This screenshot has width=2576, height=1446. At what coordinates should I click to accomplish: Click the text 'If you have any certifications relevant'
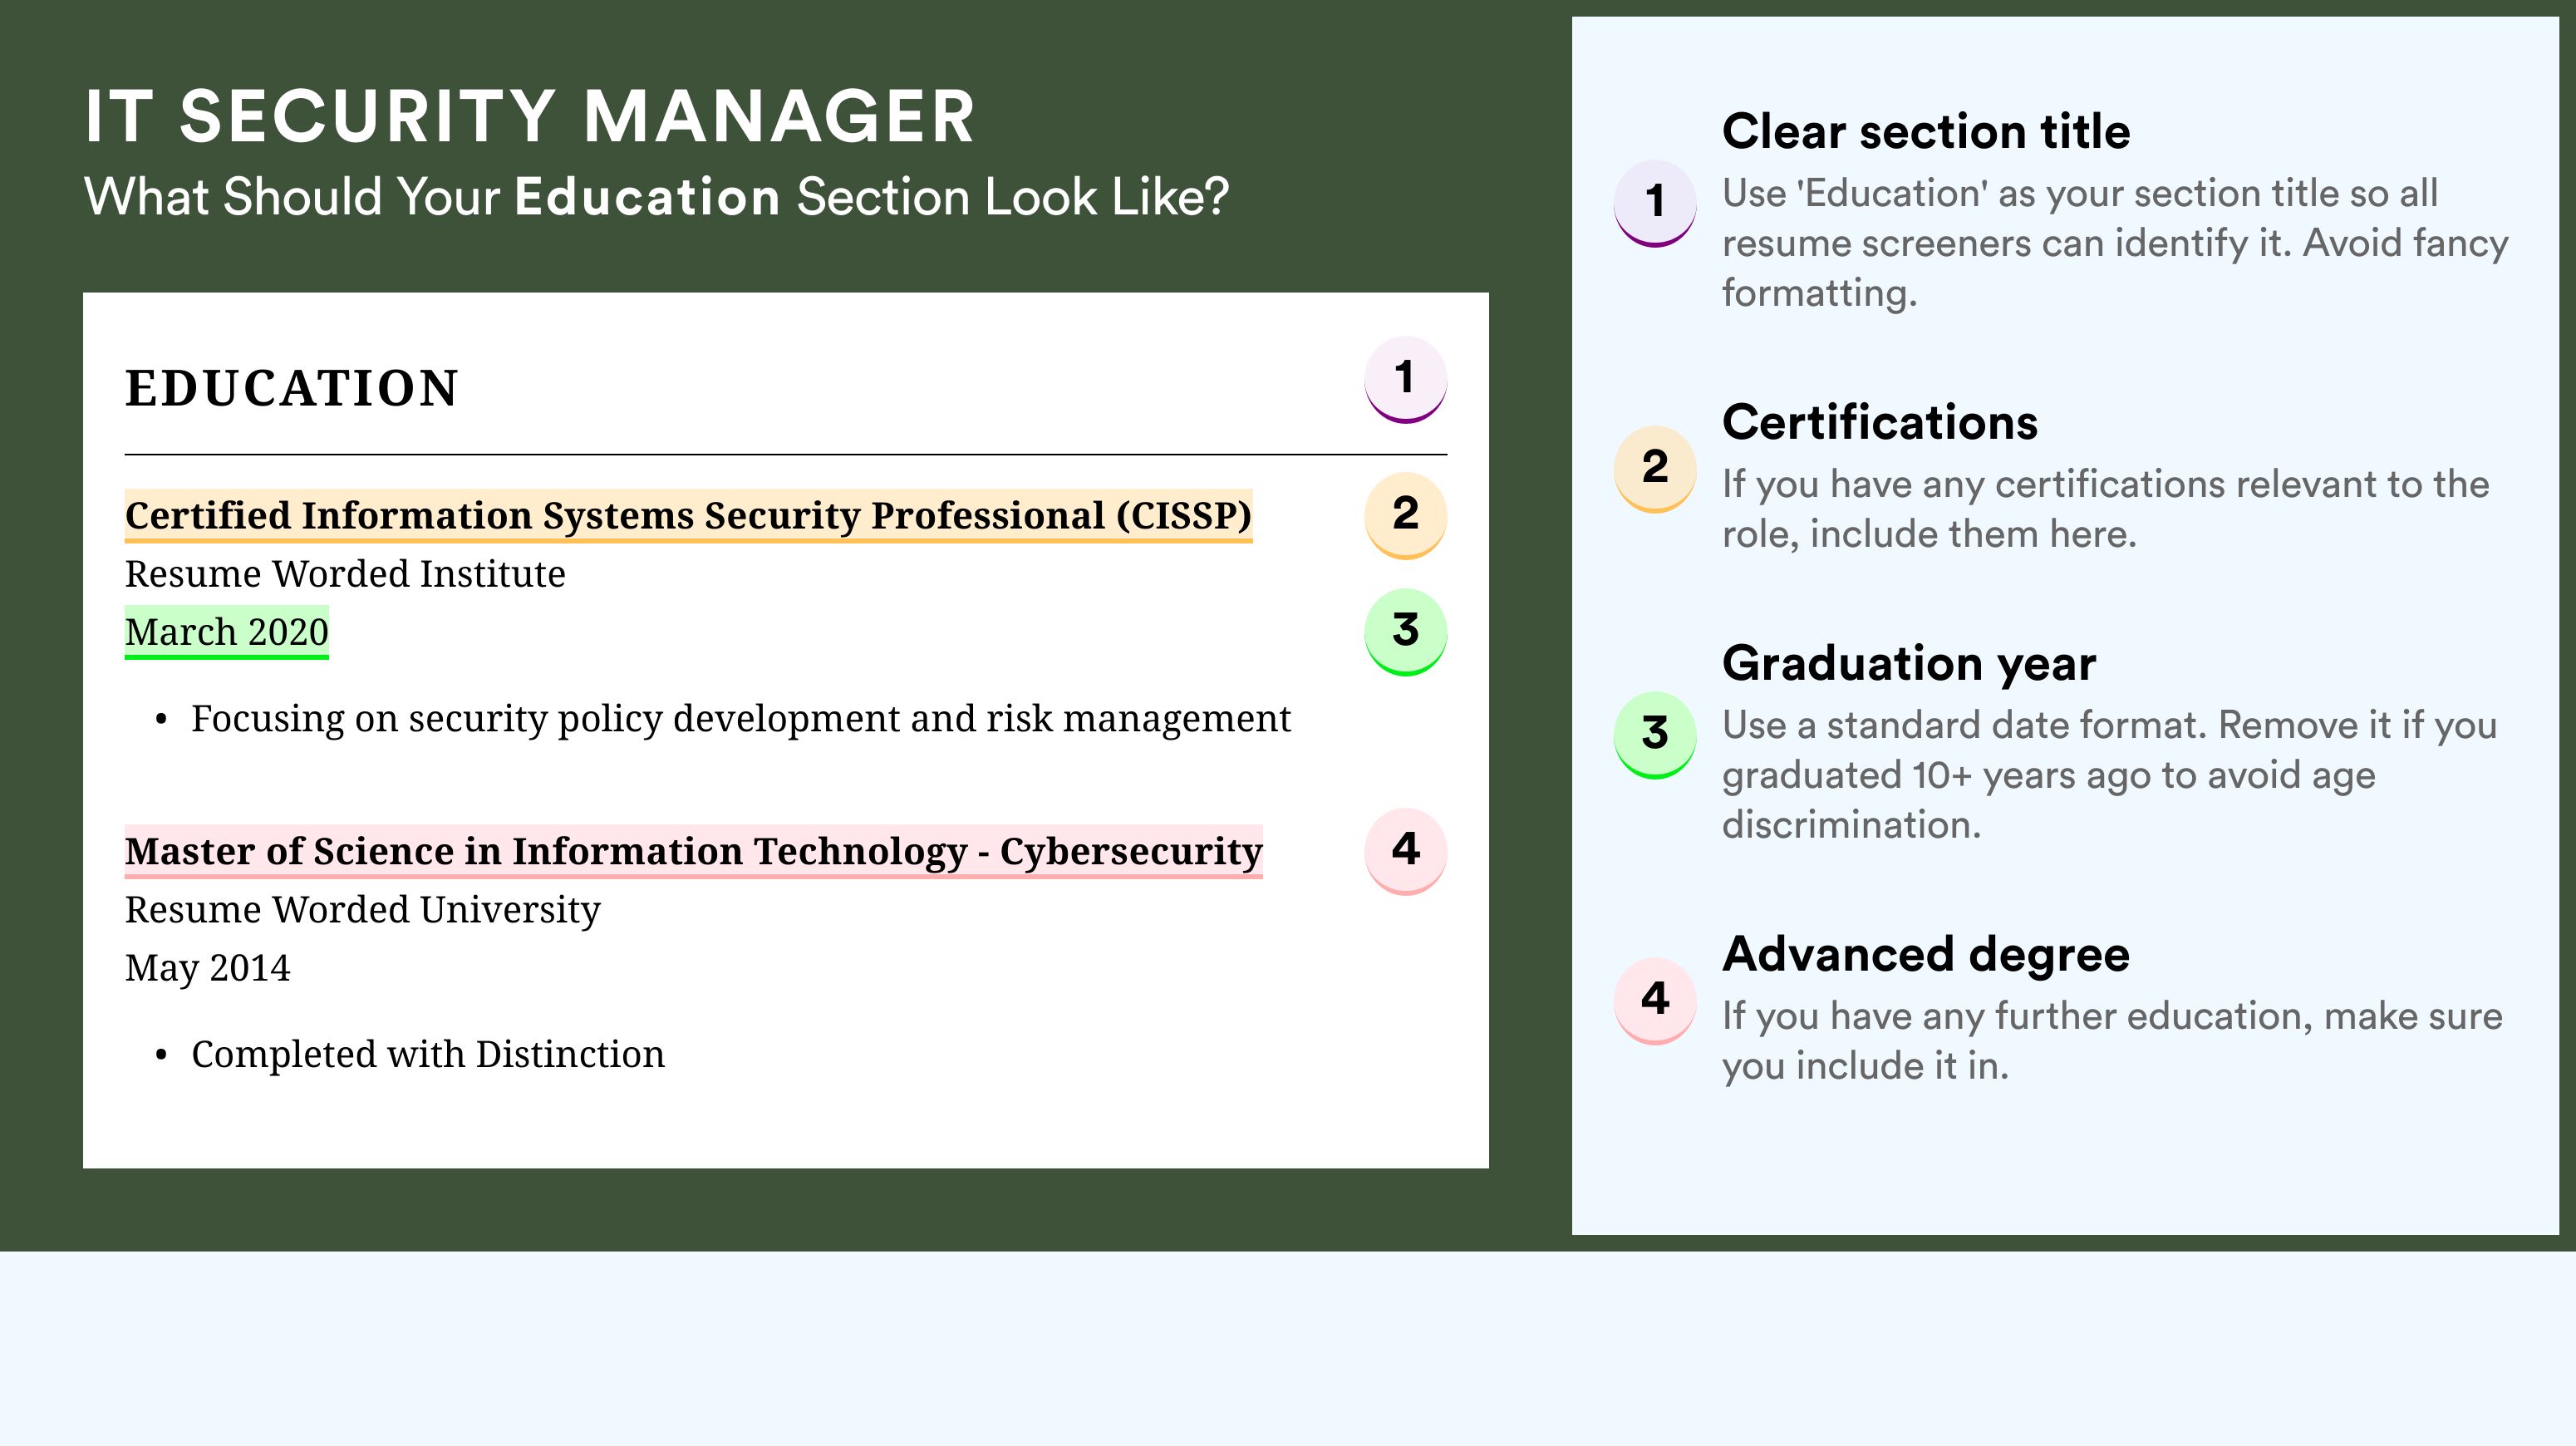[x=2106, y=509]
